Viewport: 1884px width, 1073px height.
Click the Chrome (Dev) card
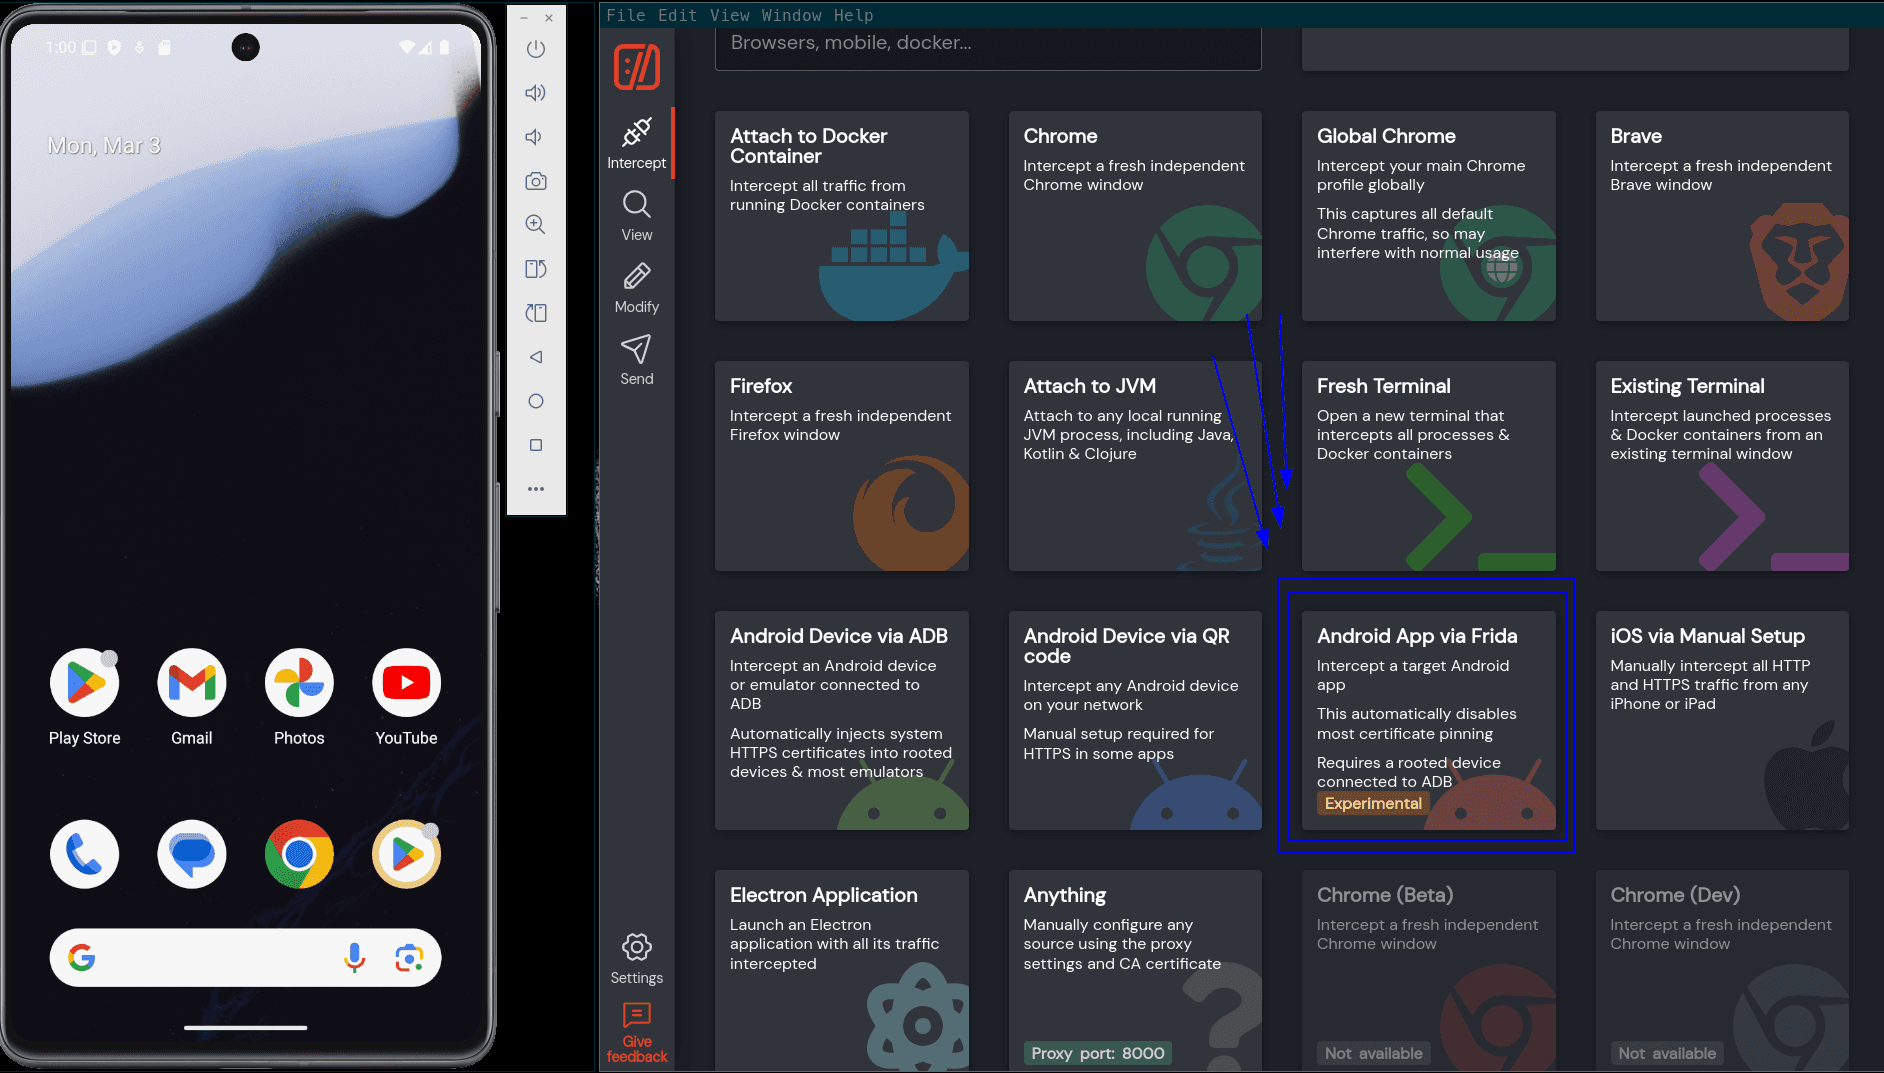coord(1722,970)
